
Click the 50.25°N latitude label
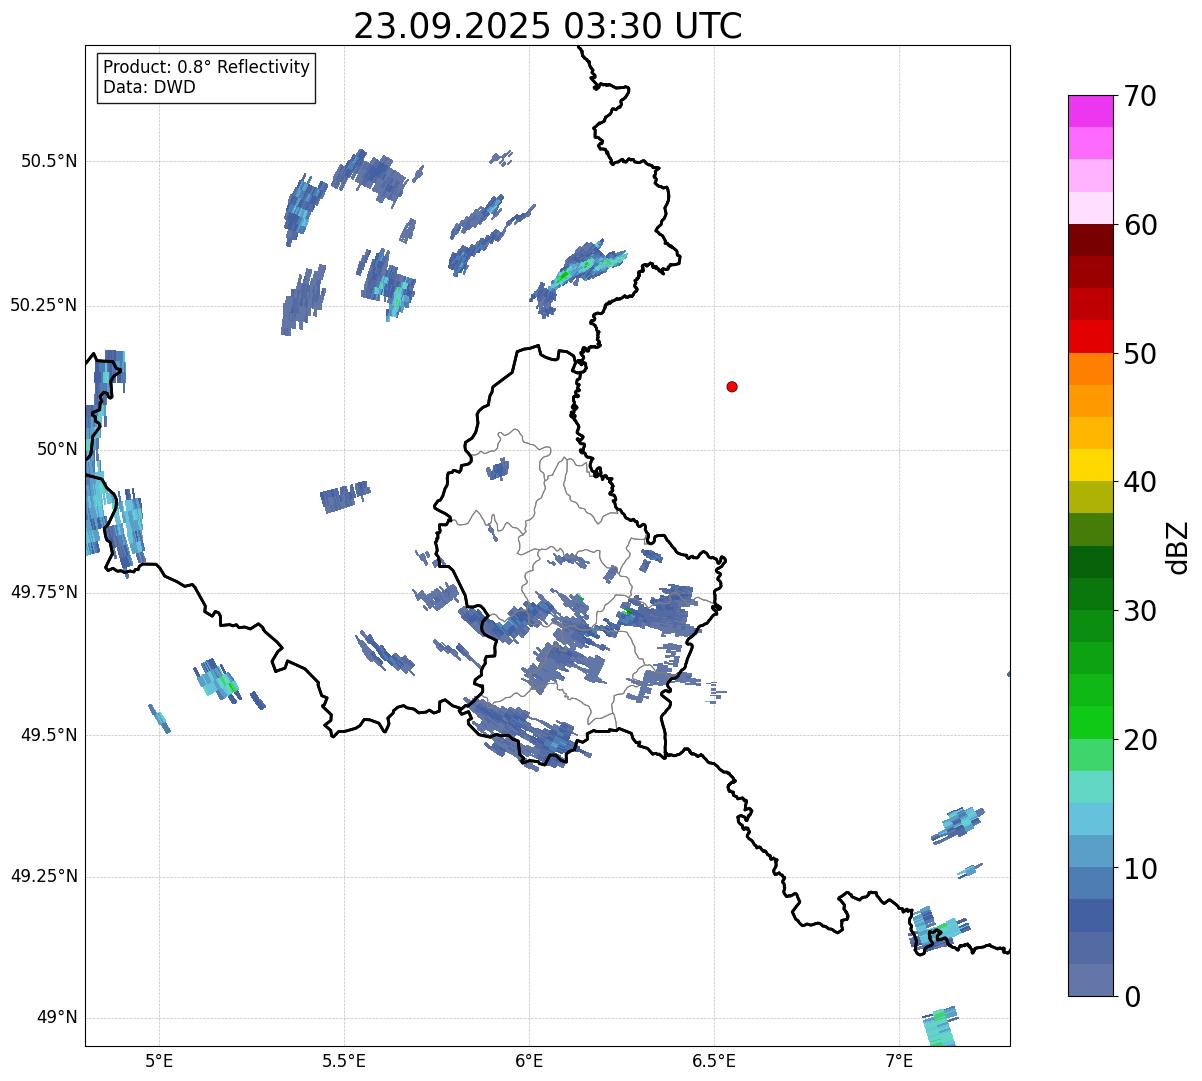(44, 305)
